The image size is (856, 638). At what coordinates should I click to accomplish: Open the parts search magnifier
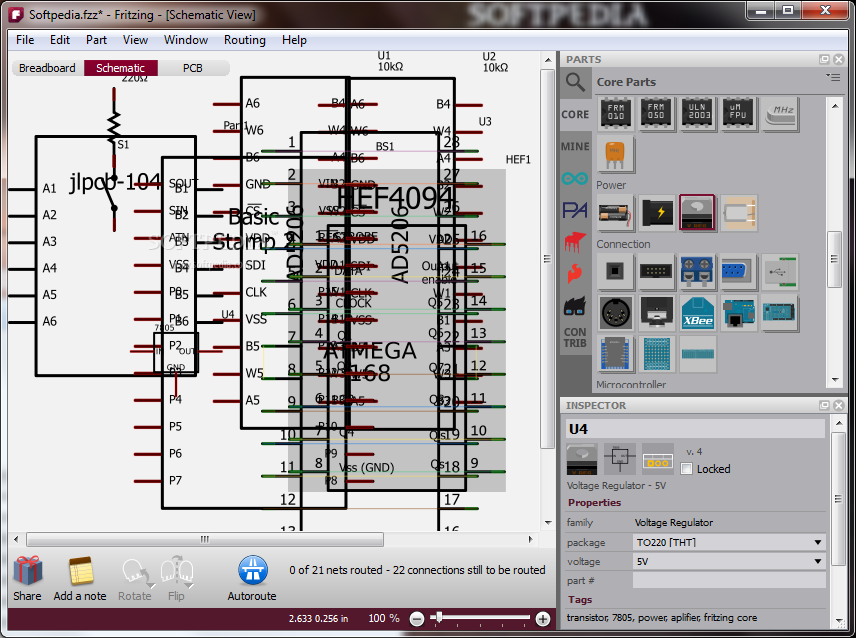[x=575, y=82]
